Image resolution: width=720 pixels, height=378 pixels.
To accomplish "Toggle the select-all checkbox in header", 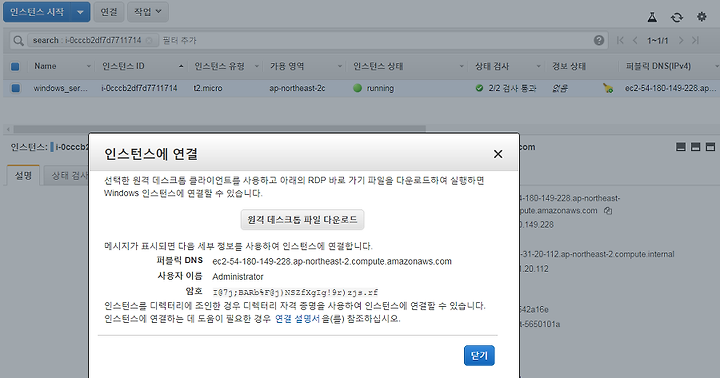I will [x=15, y=67].
